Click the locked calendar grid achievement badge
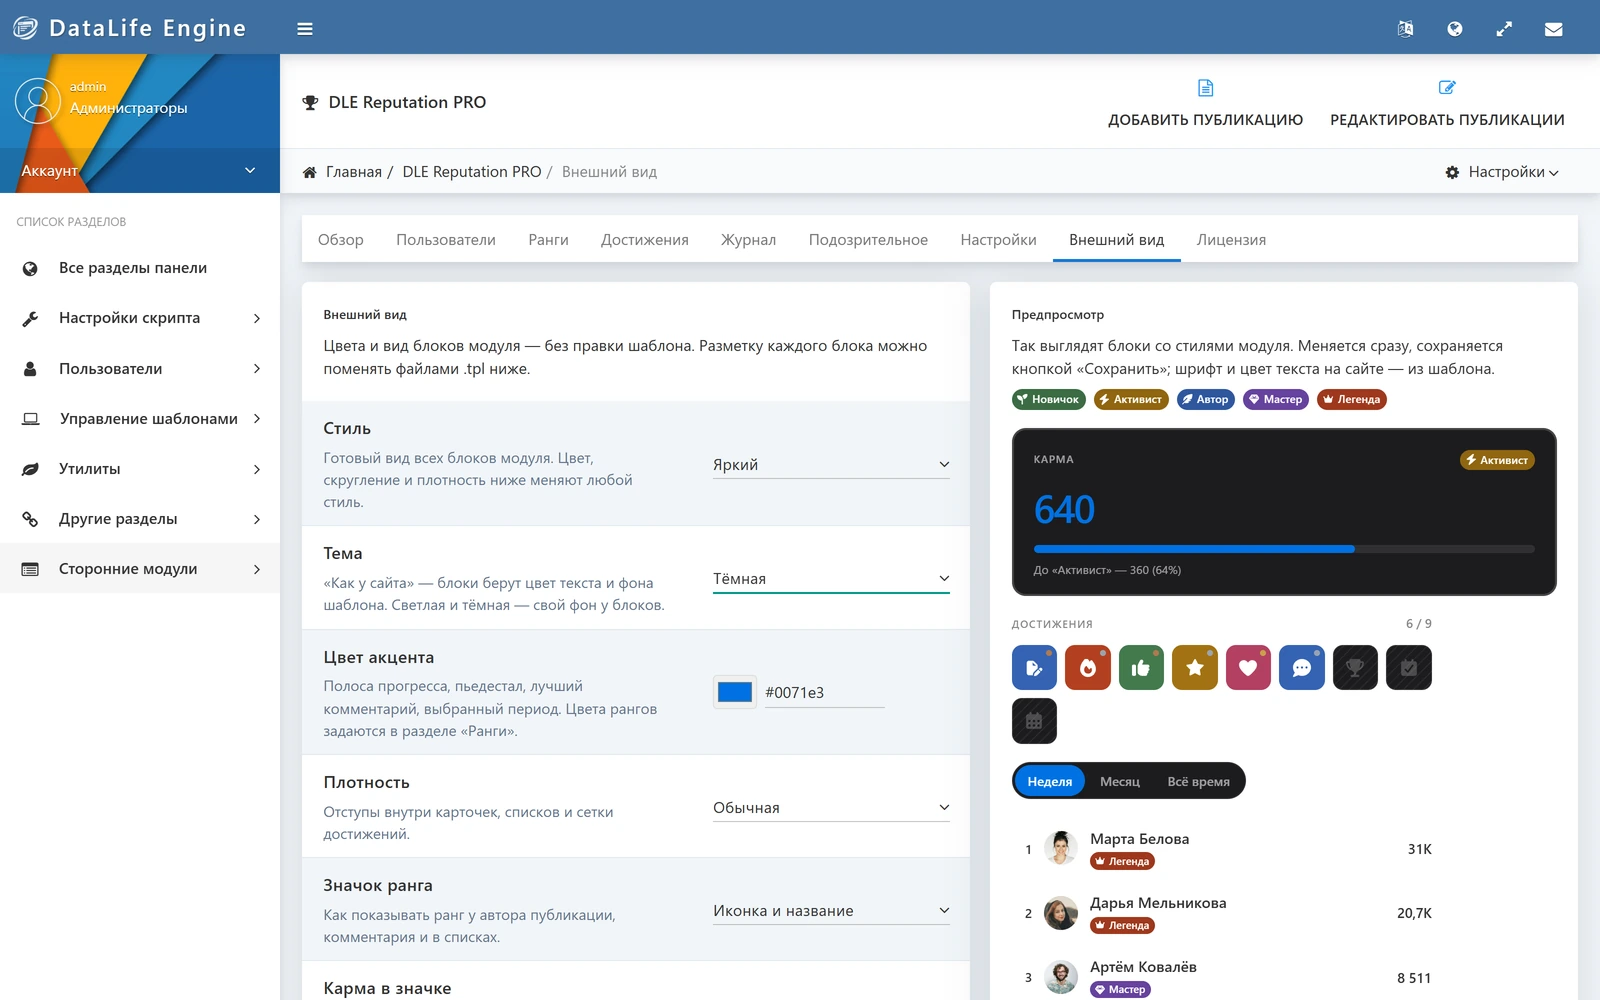 tap(1034, 721)
